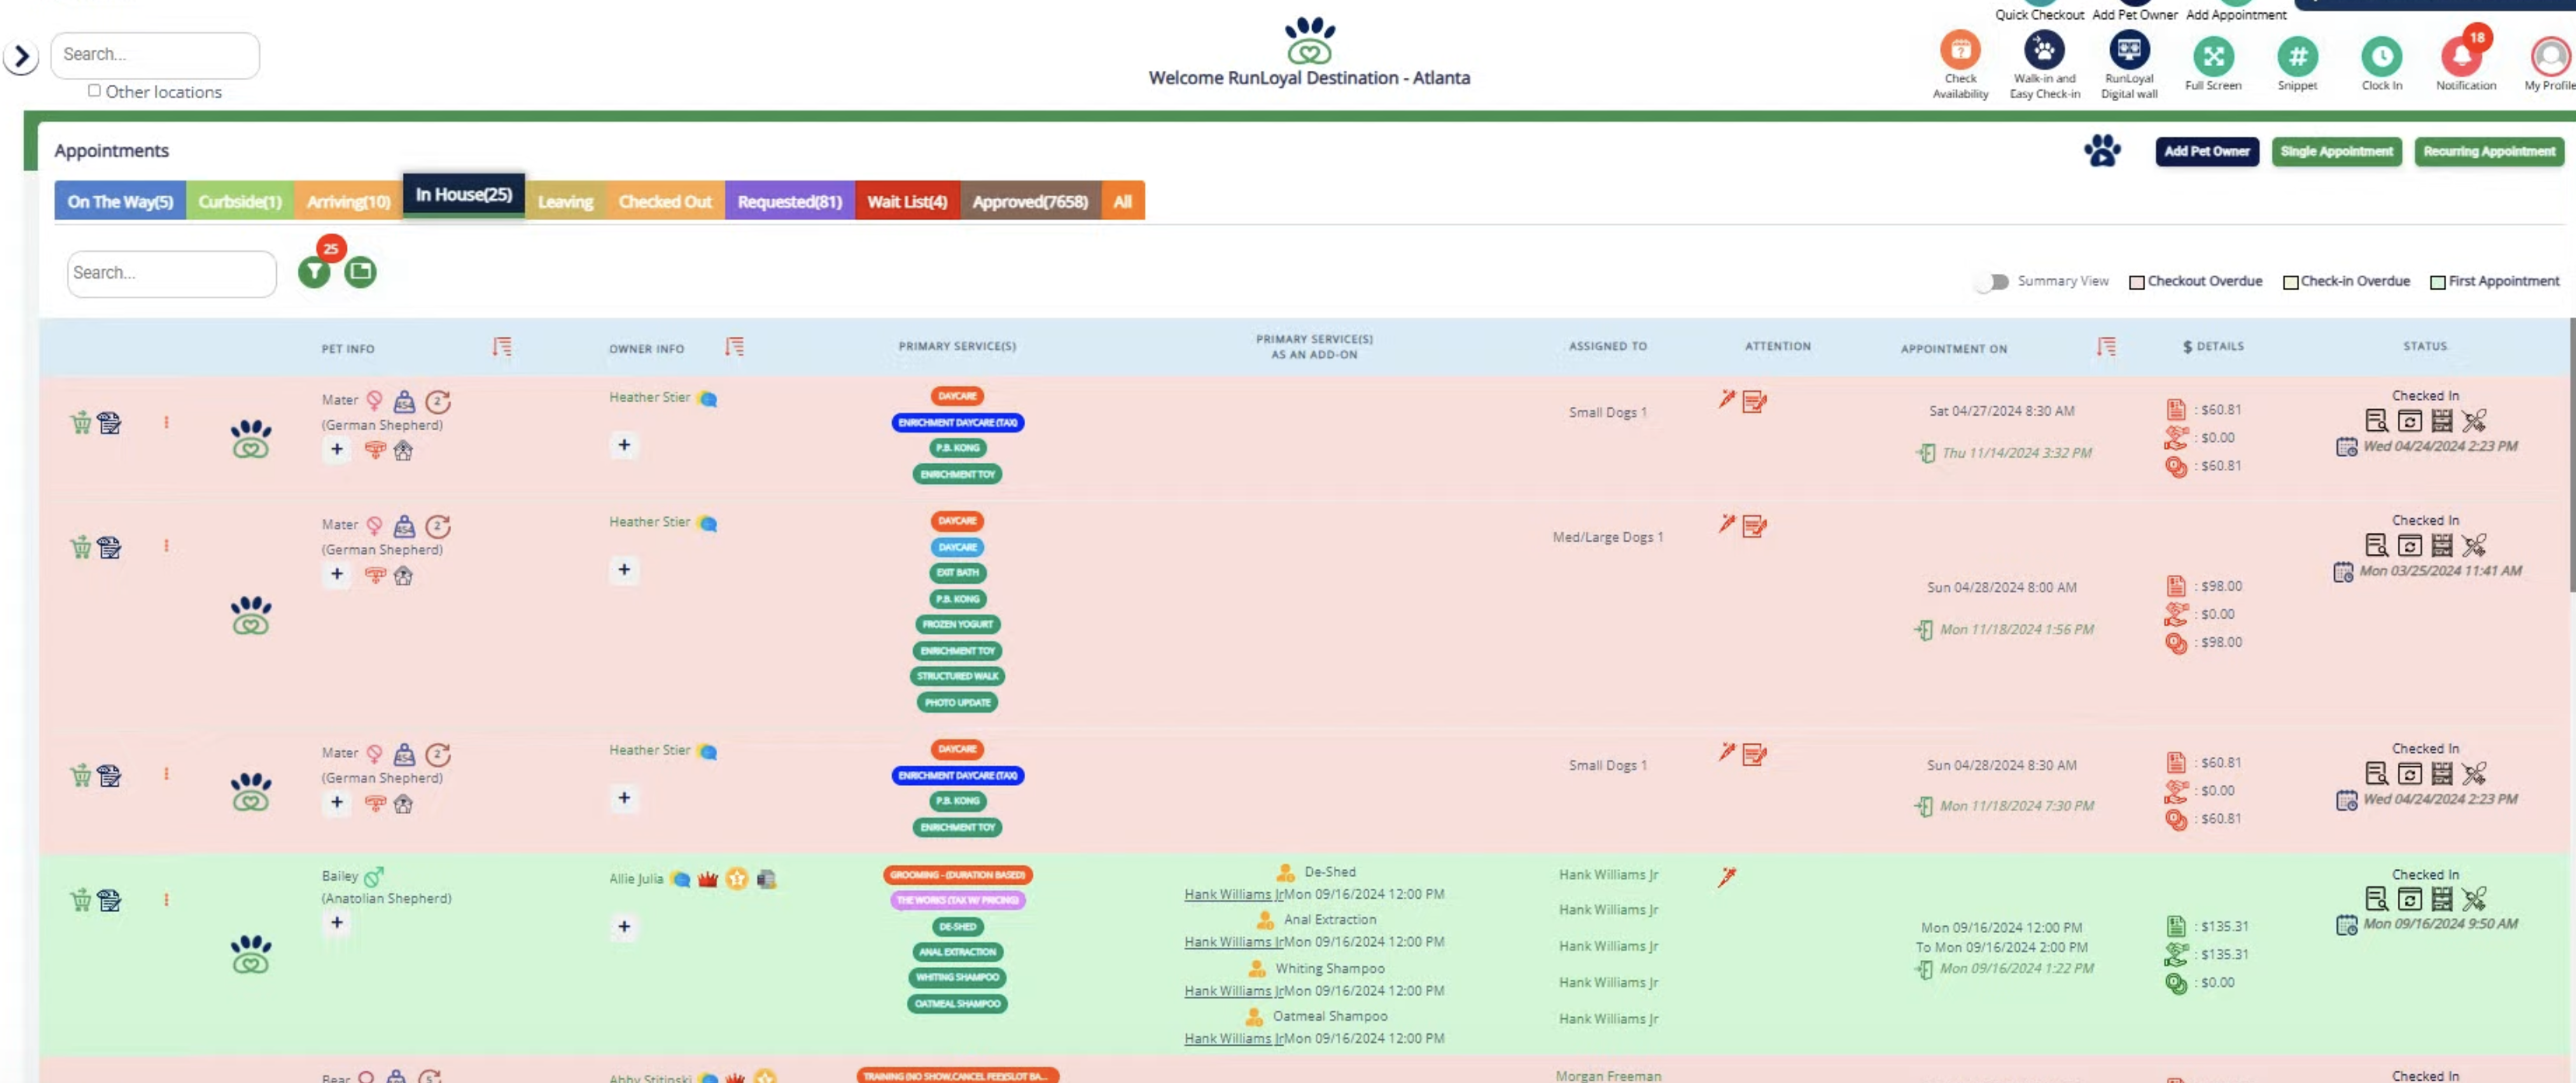The height and width of the screenshot is (1083, 2576).
Task: Select the Wait List(4) tab
Action: tap(906, 201)
